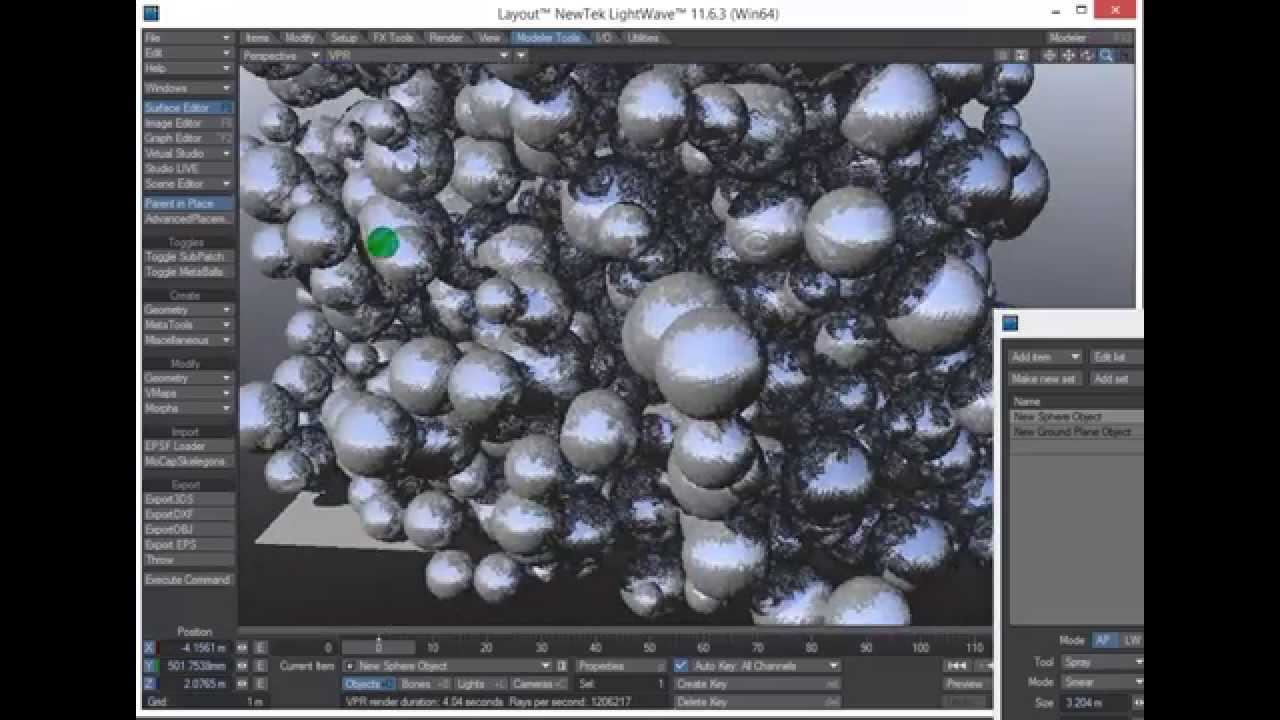Open the Help menu dropdown

coord(188,68)
